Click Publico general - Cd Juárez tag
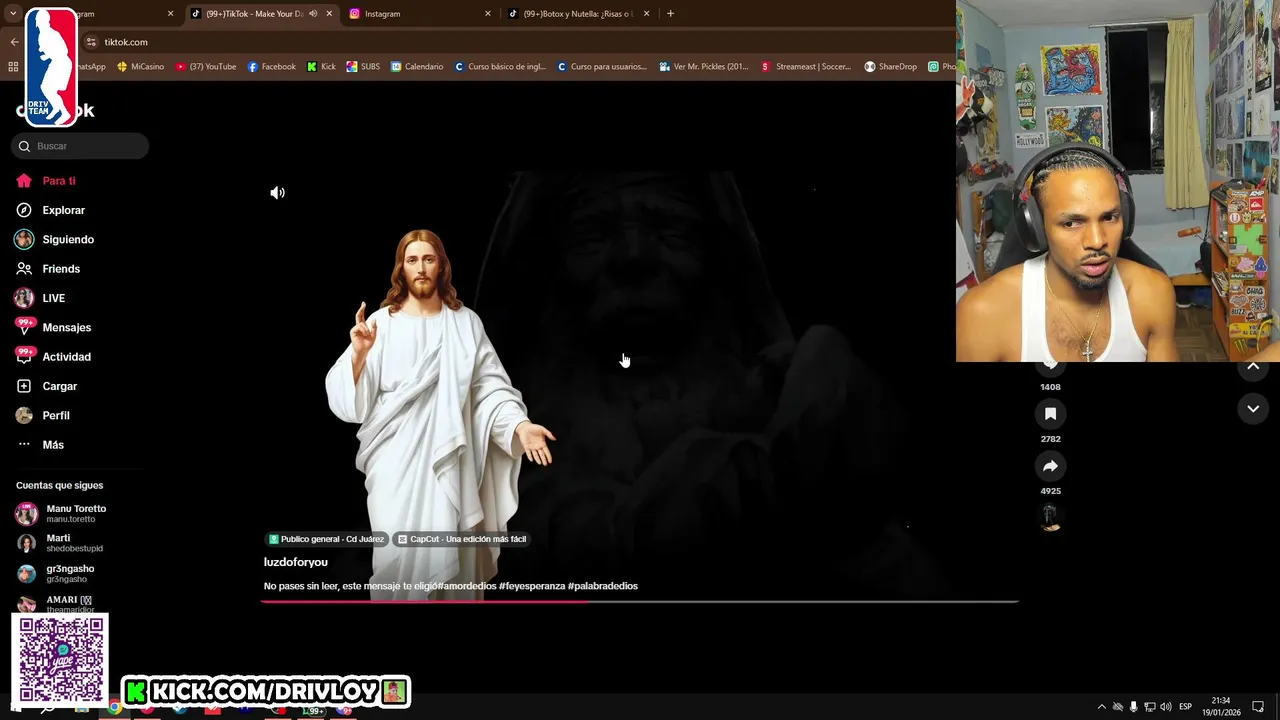The image size is (1280, 720). click(326, 539)
